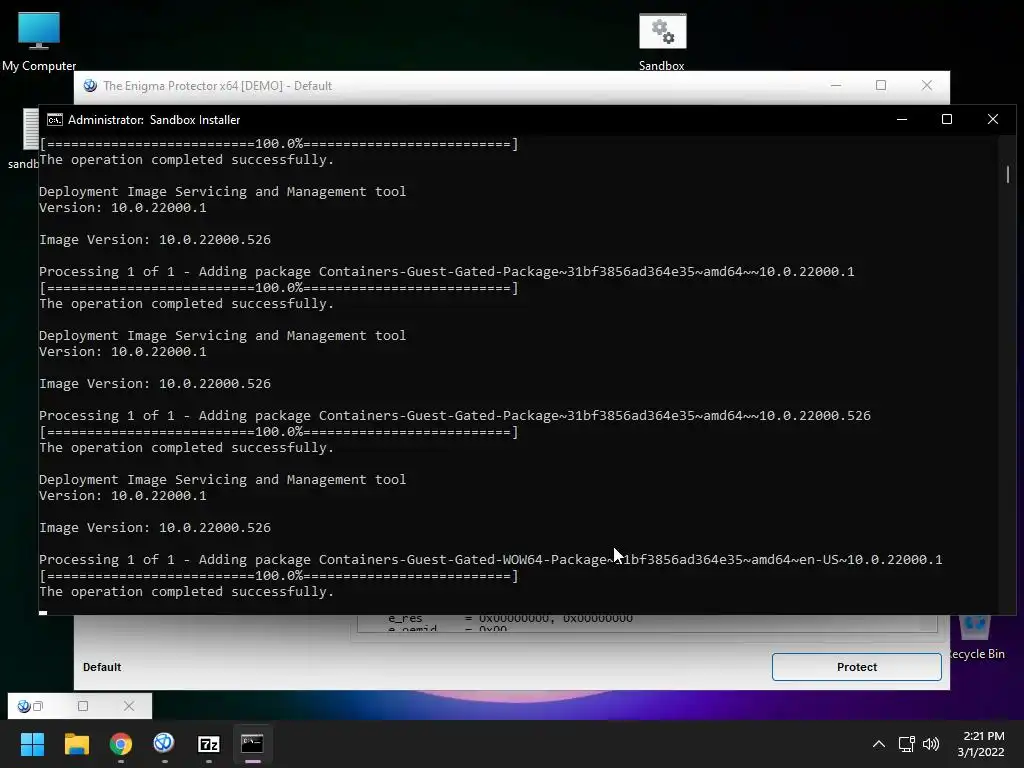1024x768 pixels.
Task: Open the clock and date flyout
Action: click(x=981, y=744)
